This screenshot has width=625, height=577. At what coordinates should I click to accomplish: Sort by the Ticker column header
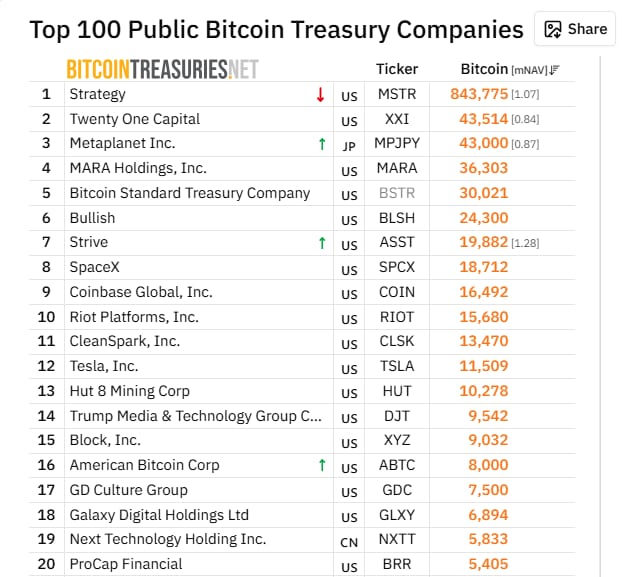pyautogui.click(x=397, y=69)
